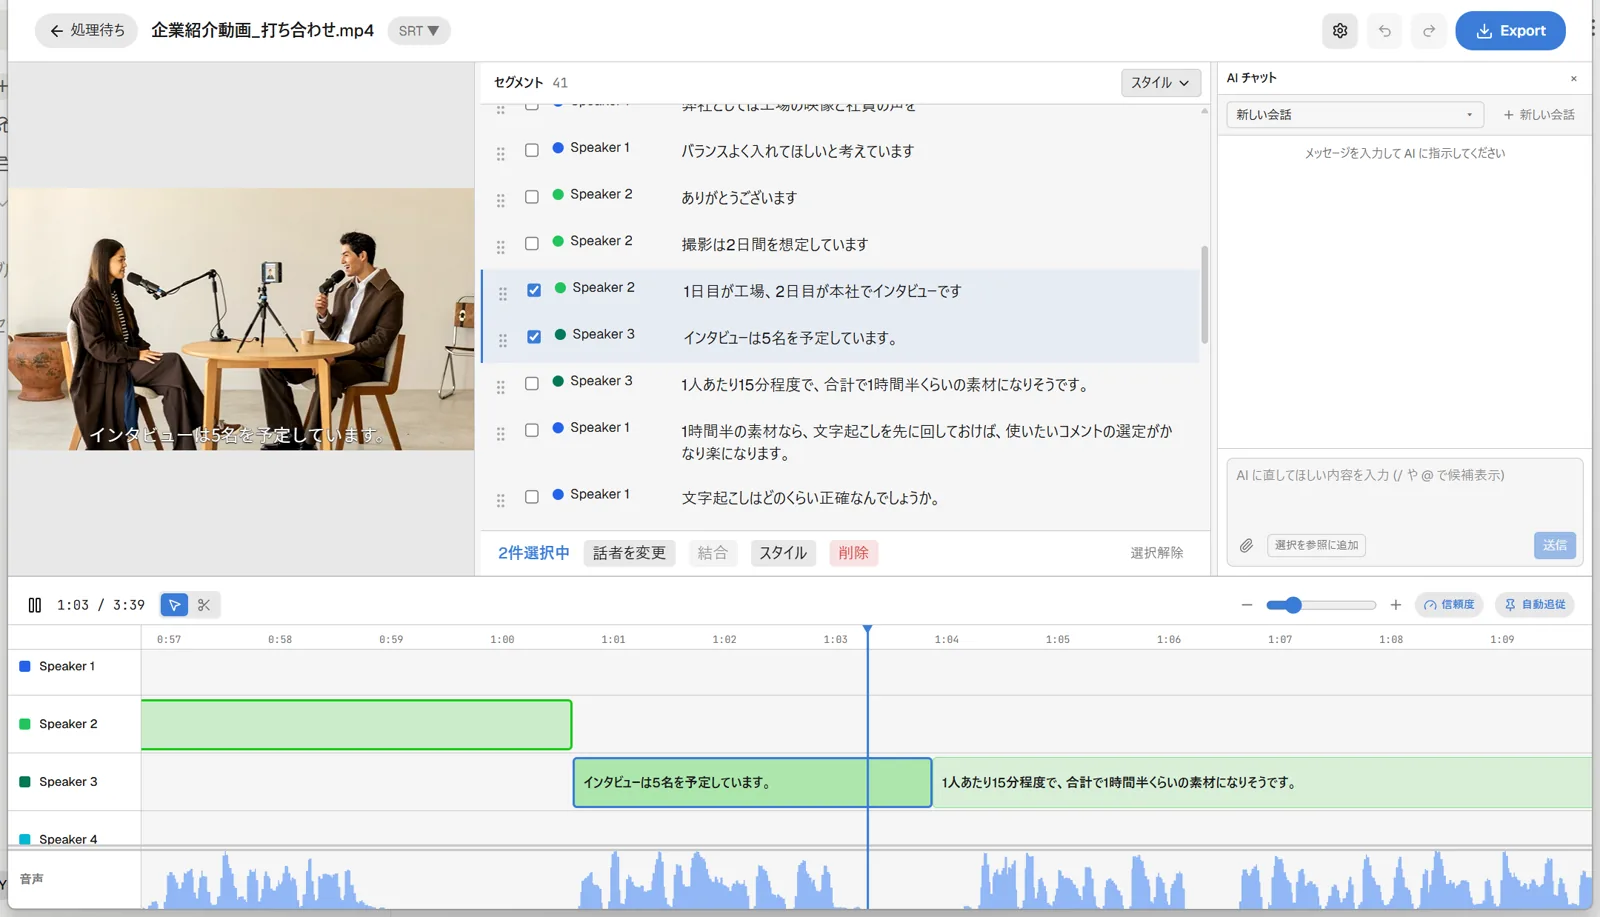
Task: Select the pointer tool in timeline
Action: [x=174, y=605]
